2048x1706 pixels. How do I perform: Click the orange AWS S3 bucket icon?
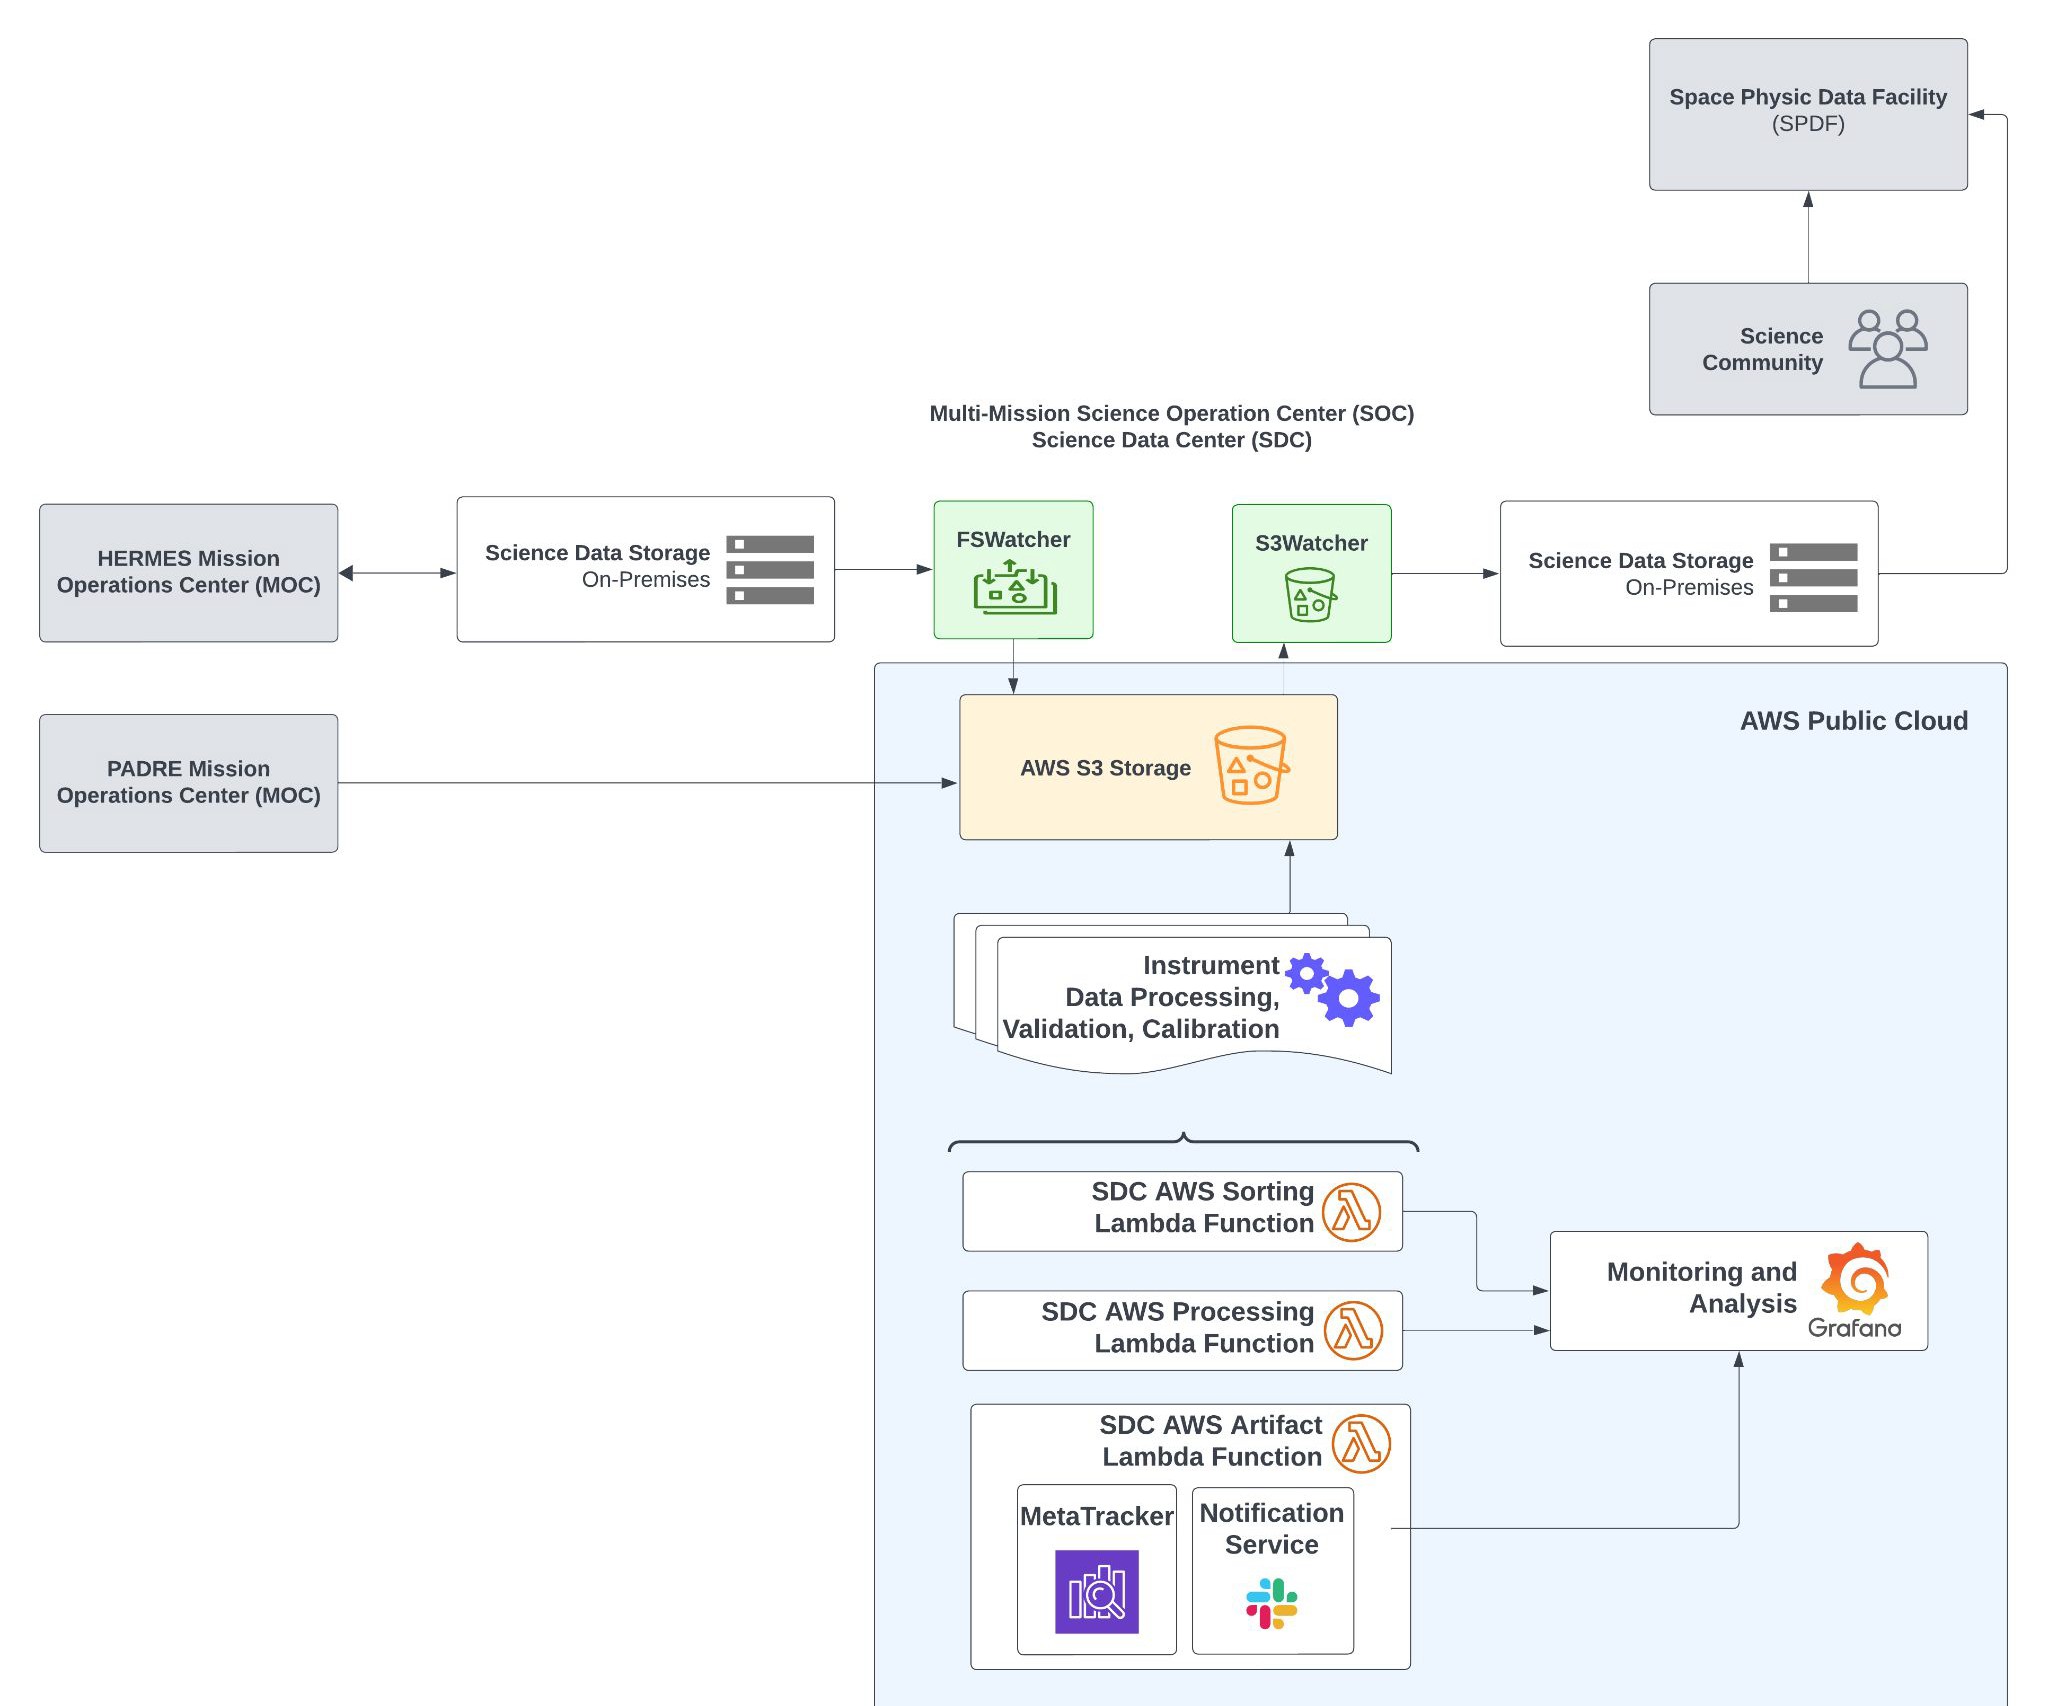pyautogui.click(x=1251, y=765)
